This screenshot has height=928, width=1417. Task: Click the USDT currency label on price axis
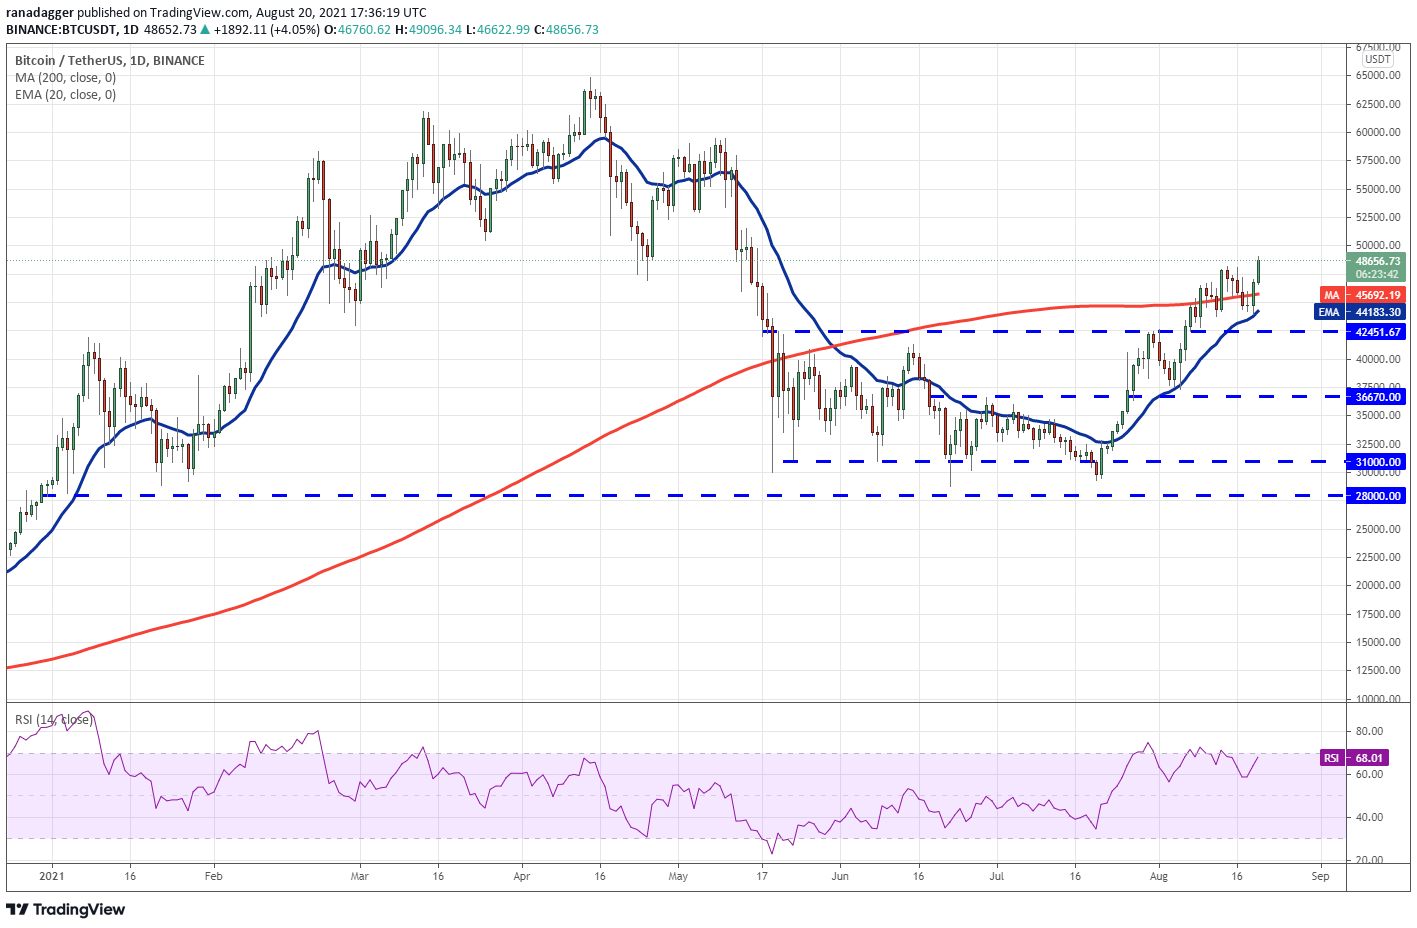click(x=1378, y=59)
